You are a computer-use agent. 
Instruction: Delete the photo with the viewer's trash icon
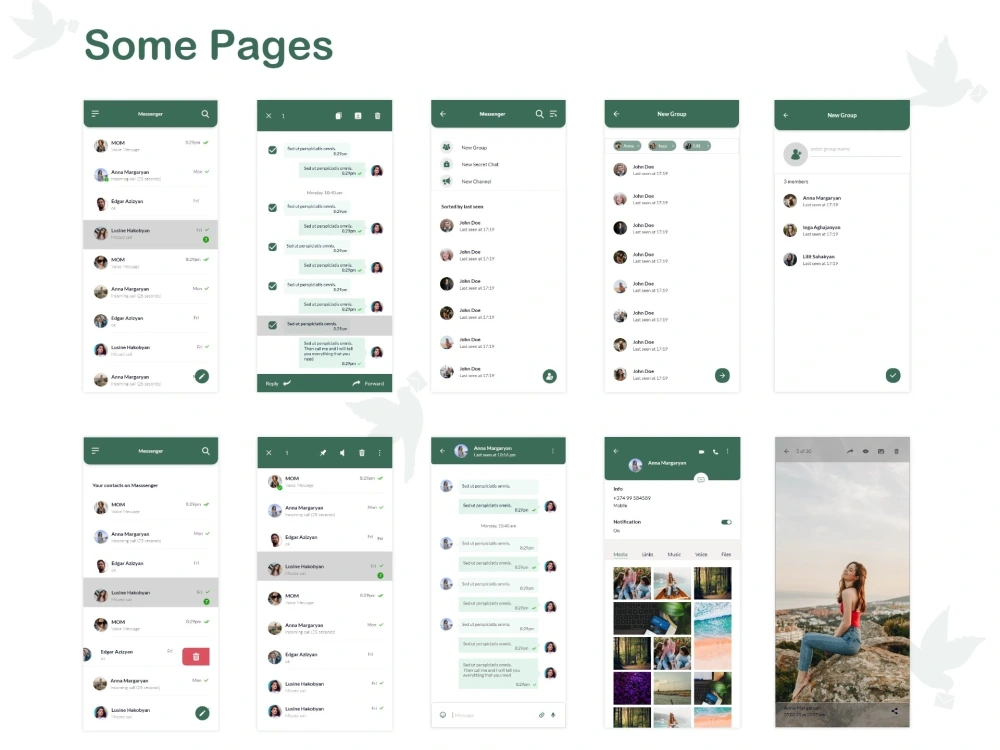pyautogui.click(x=896, y=451)
